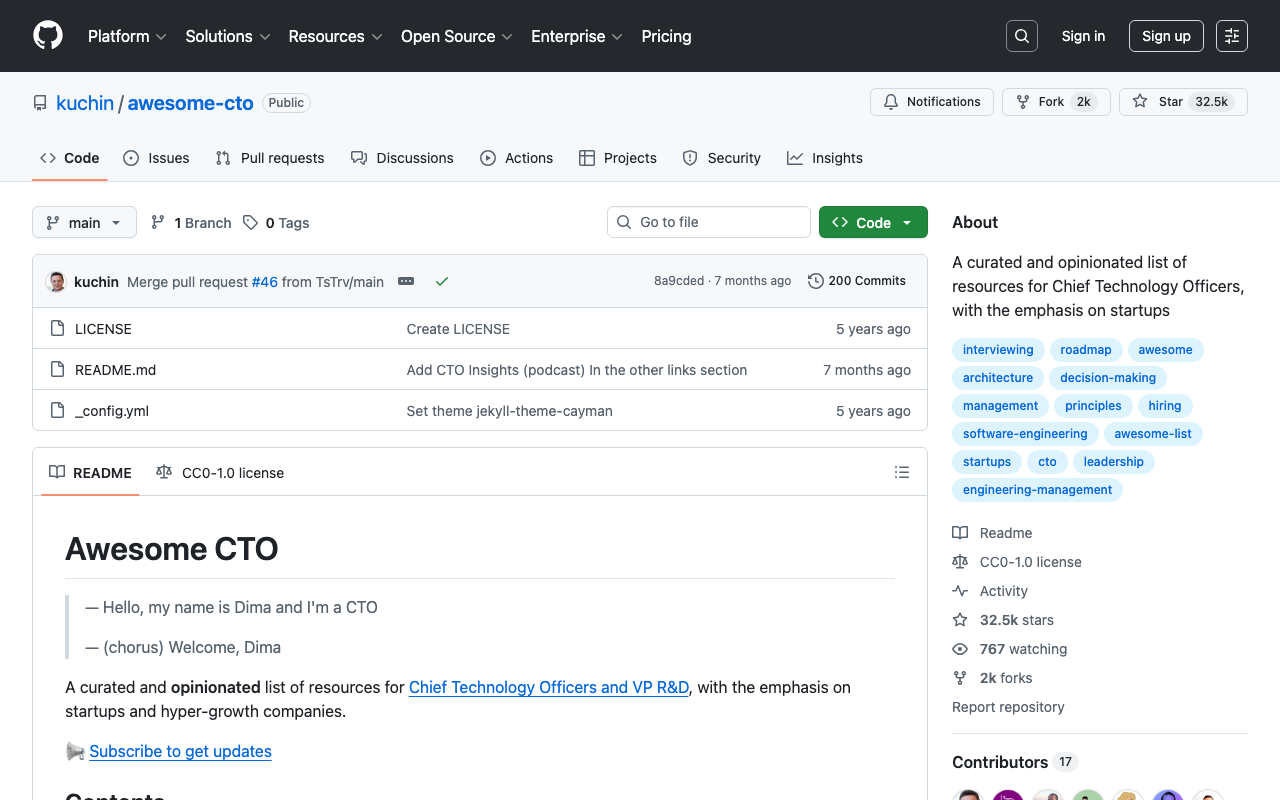
Task: Follow the Subscribe to get updates link
Action: tap(180, 751)
